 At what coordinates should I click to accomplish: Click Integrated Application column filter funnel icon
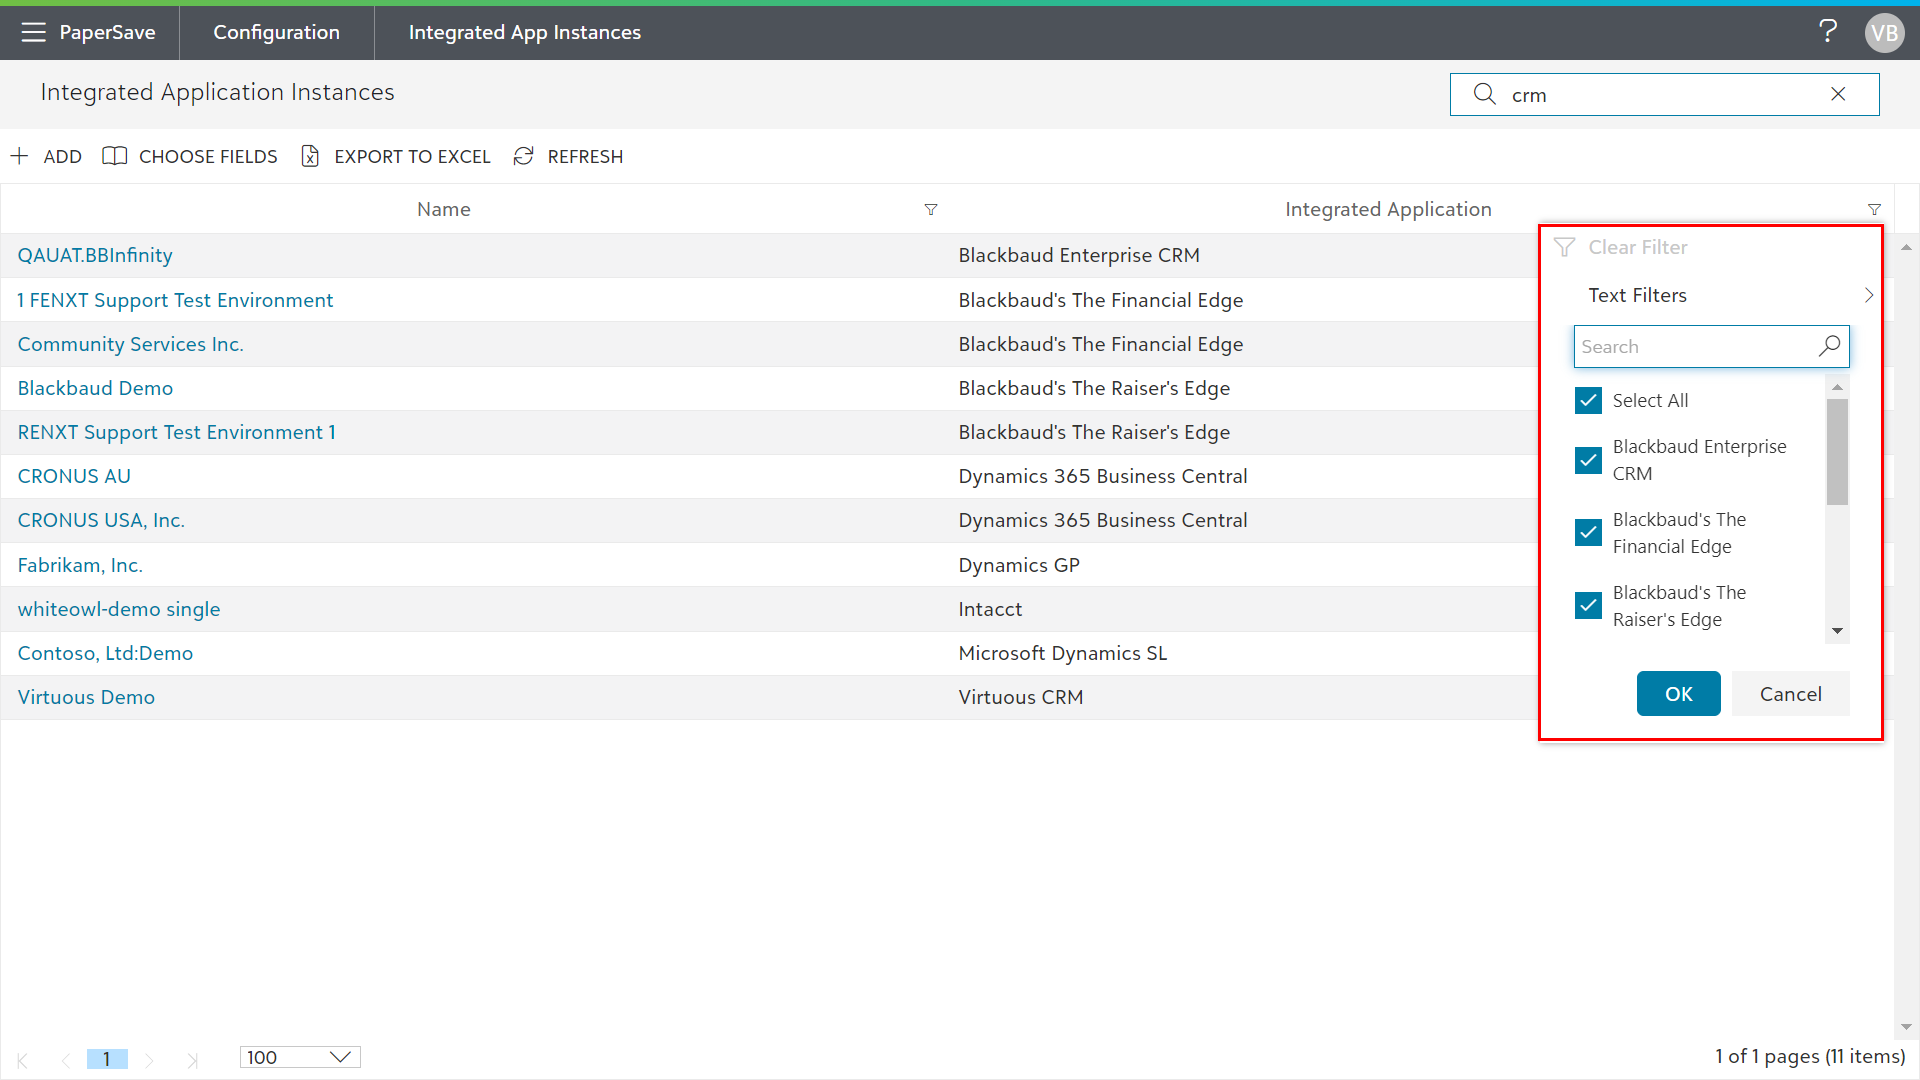click(x=1874, y=209)
